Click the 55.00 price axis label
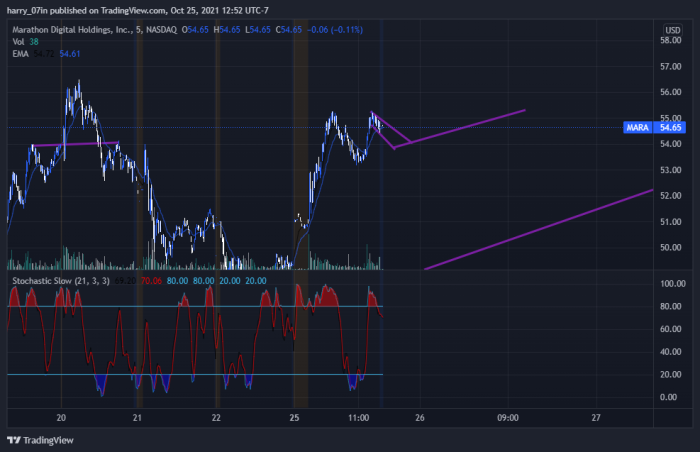This screenshot has width=700, height=452. [671, 118]
